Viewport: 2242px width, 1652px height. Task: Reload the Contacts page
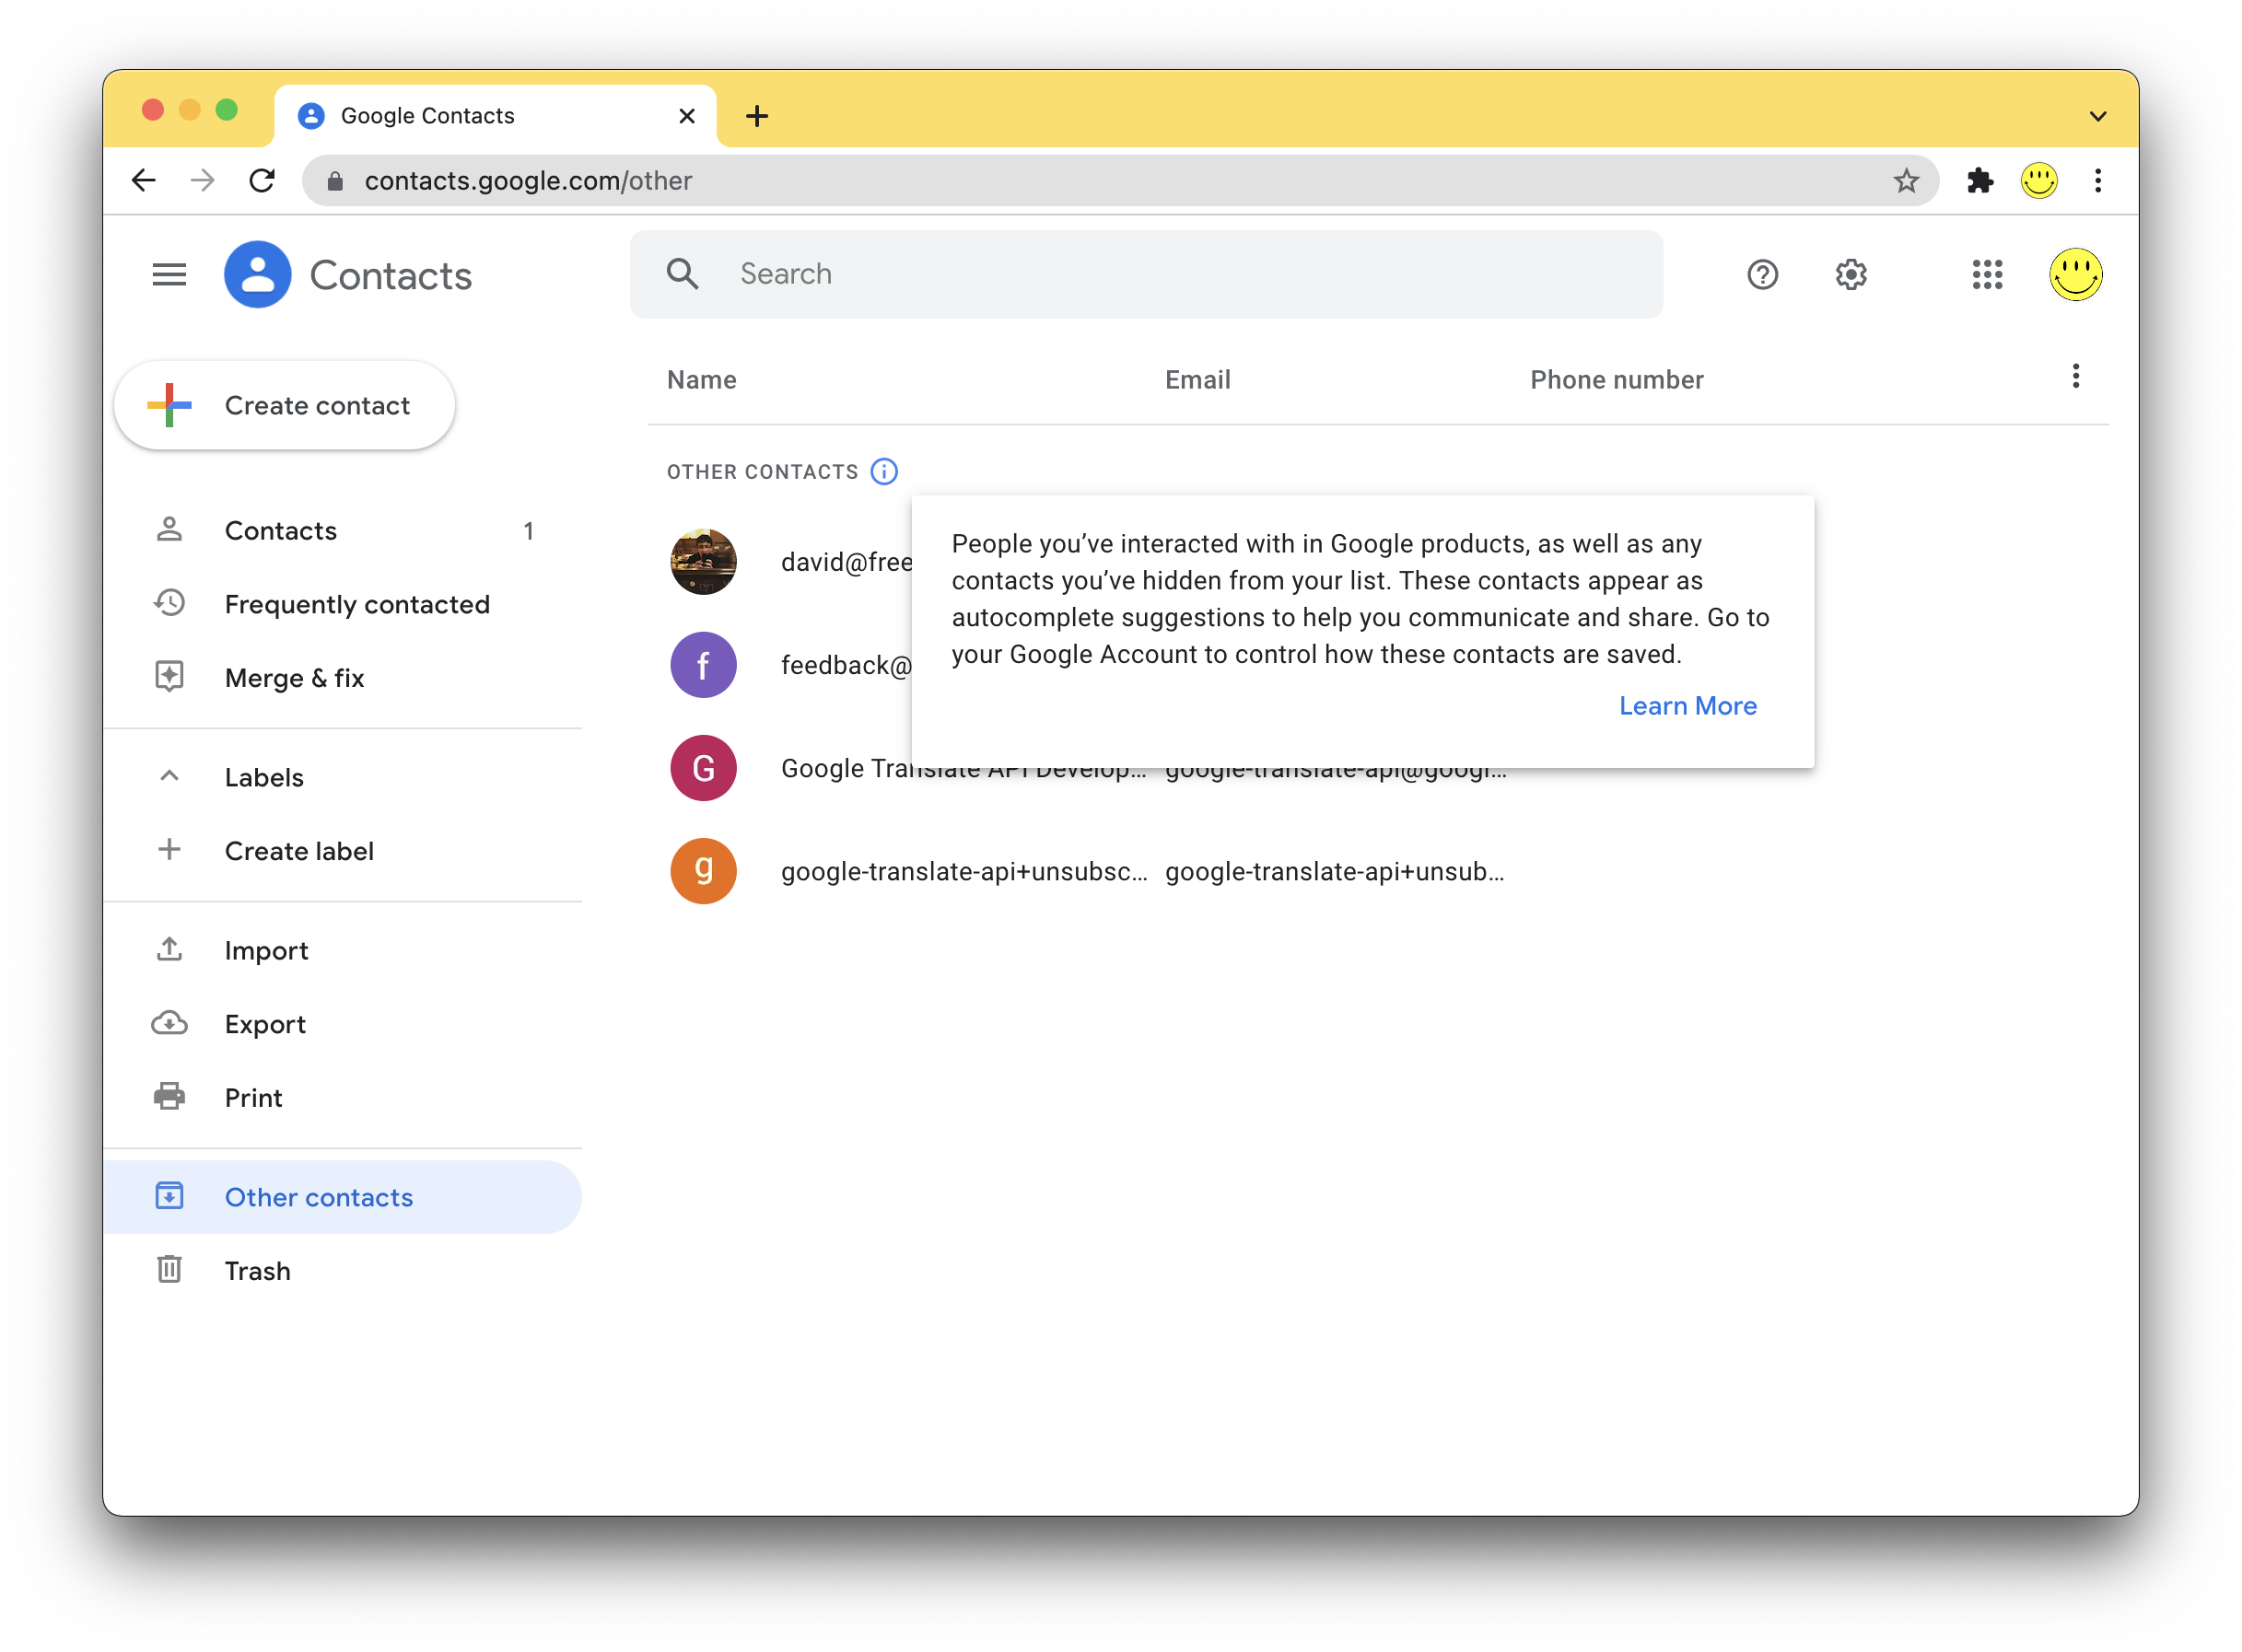point(262,180)
